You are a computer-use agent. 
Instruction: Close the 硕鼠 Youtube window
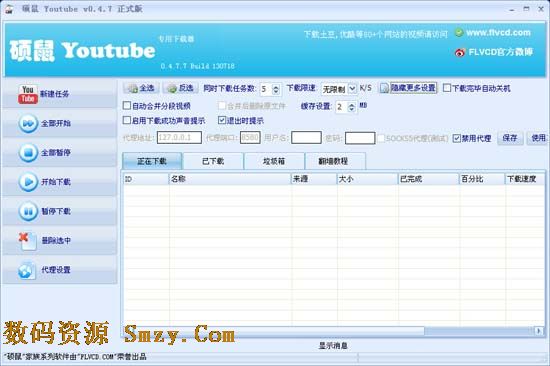coord(541,9)
